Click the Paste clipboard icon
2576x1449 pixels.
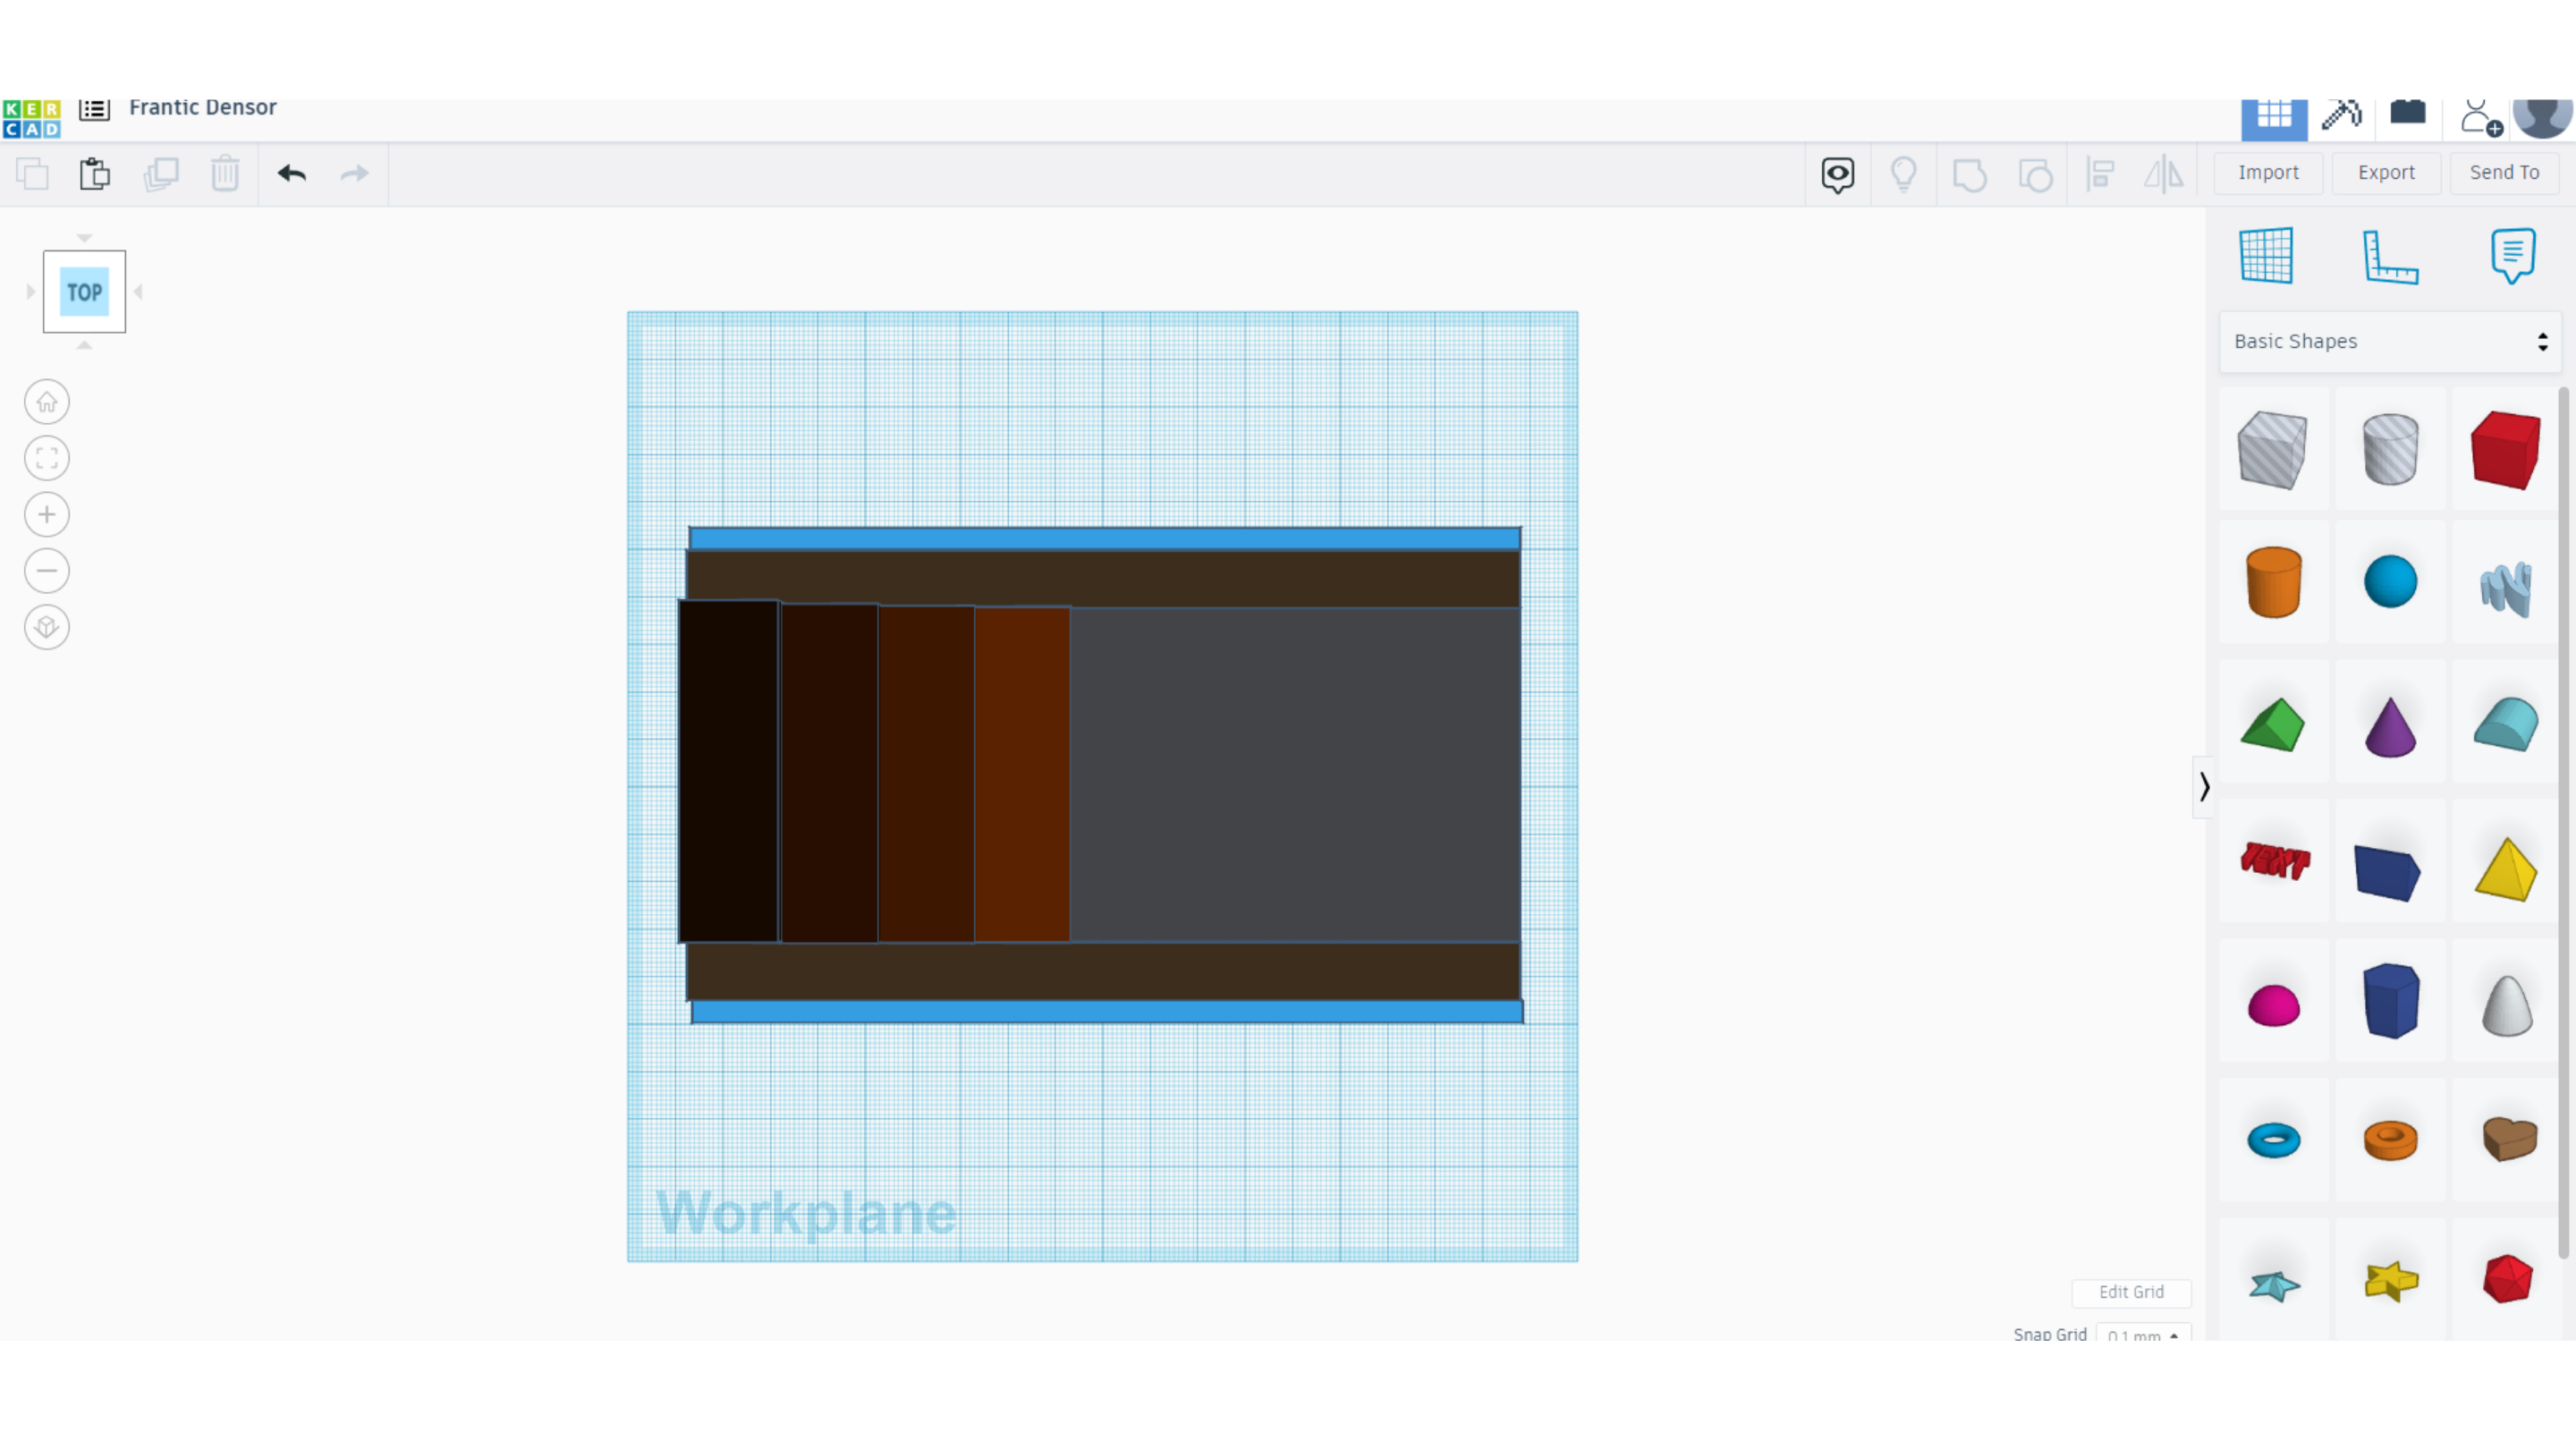(x=95, y=174)
